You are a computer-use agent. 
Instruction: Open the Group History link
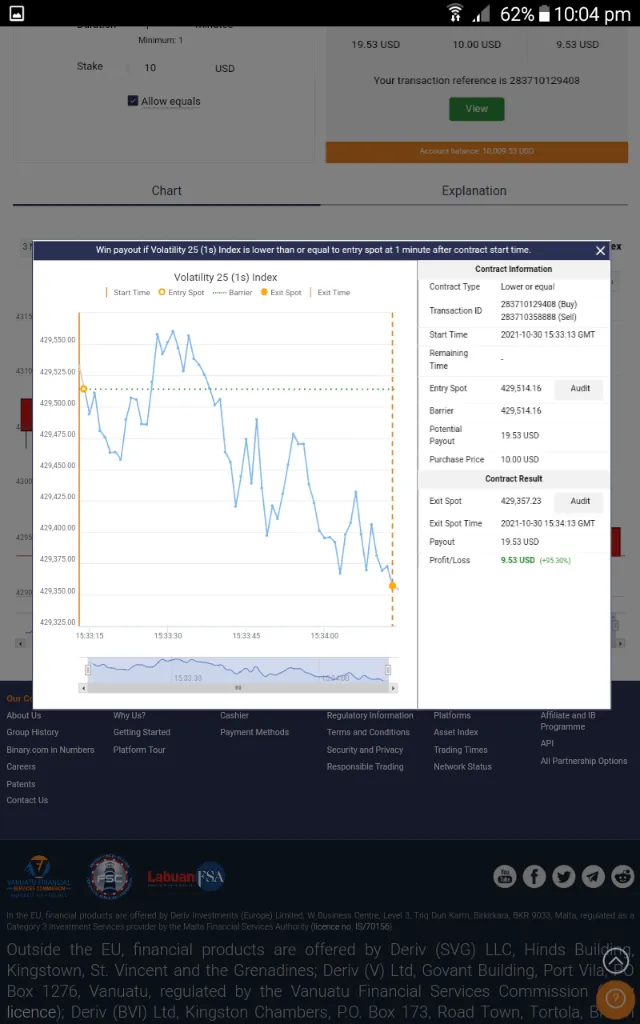click(33, 733)
